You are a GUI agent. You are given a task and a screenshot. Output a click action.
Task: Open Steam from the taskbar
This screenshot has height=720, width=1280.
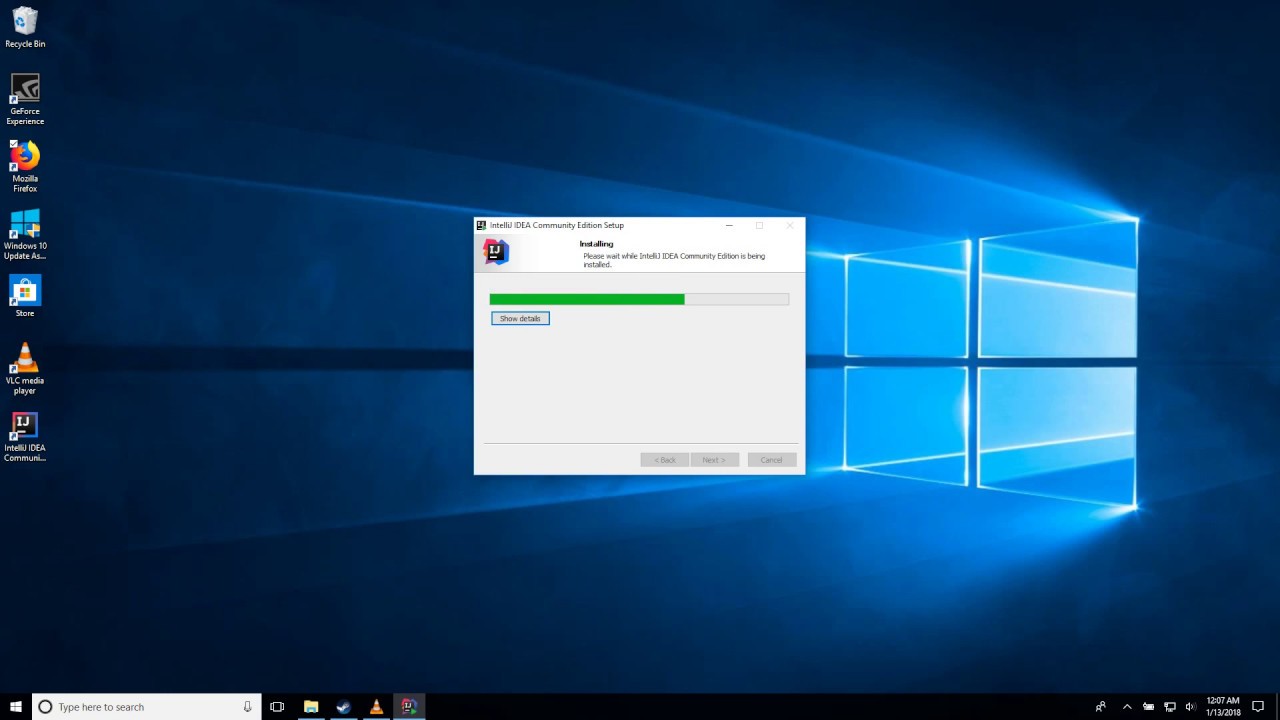tap(343, 707)
